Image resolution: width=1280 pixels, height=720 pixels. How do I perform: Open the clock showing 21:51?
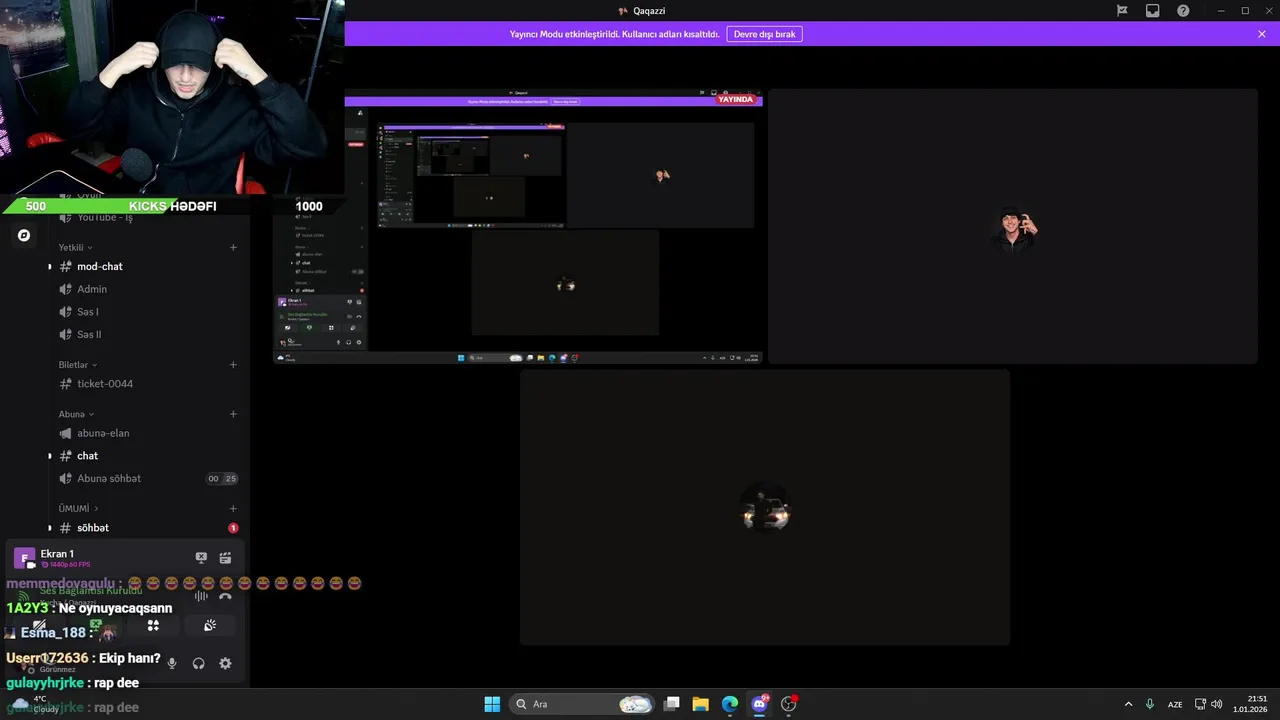pyautogui.click(x=1251, y=704)
